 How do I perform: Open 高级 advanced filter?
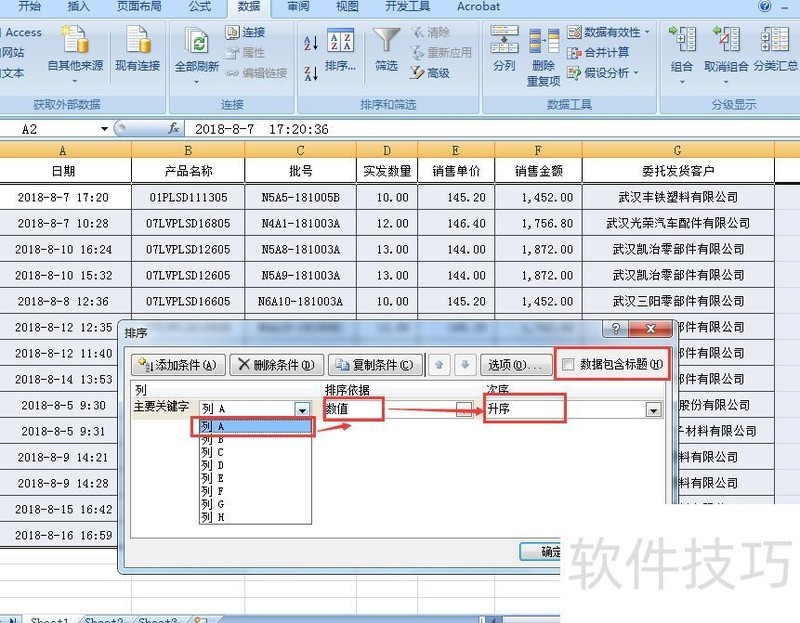coord(430,73)
